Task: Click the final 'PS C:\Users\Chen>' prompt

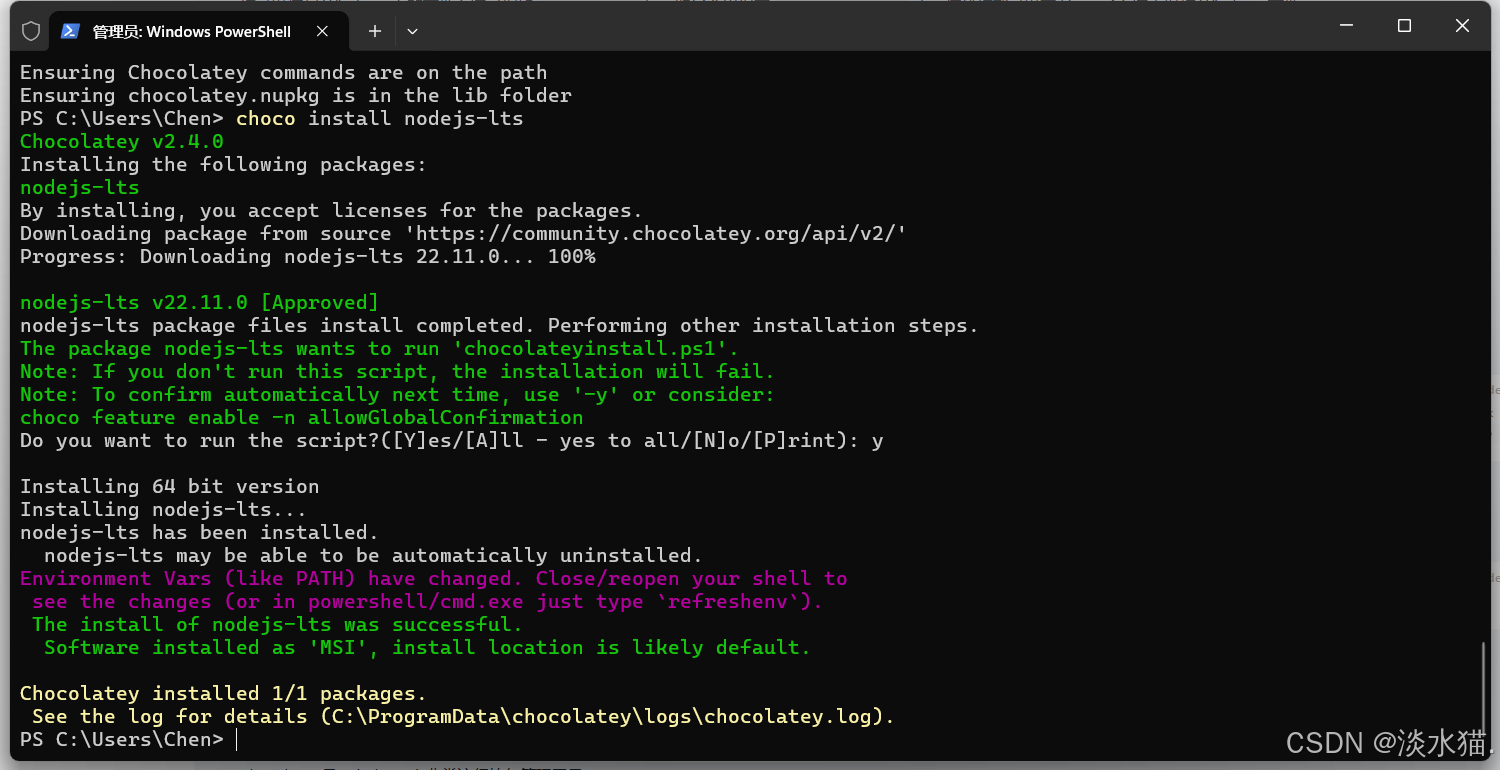Action: point(122,740)
